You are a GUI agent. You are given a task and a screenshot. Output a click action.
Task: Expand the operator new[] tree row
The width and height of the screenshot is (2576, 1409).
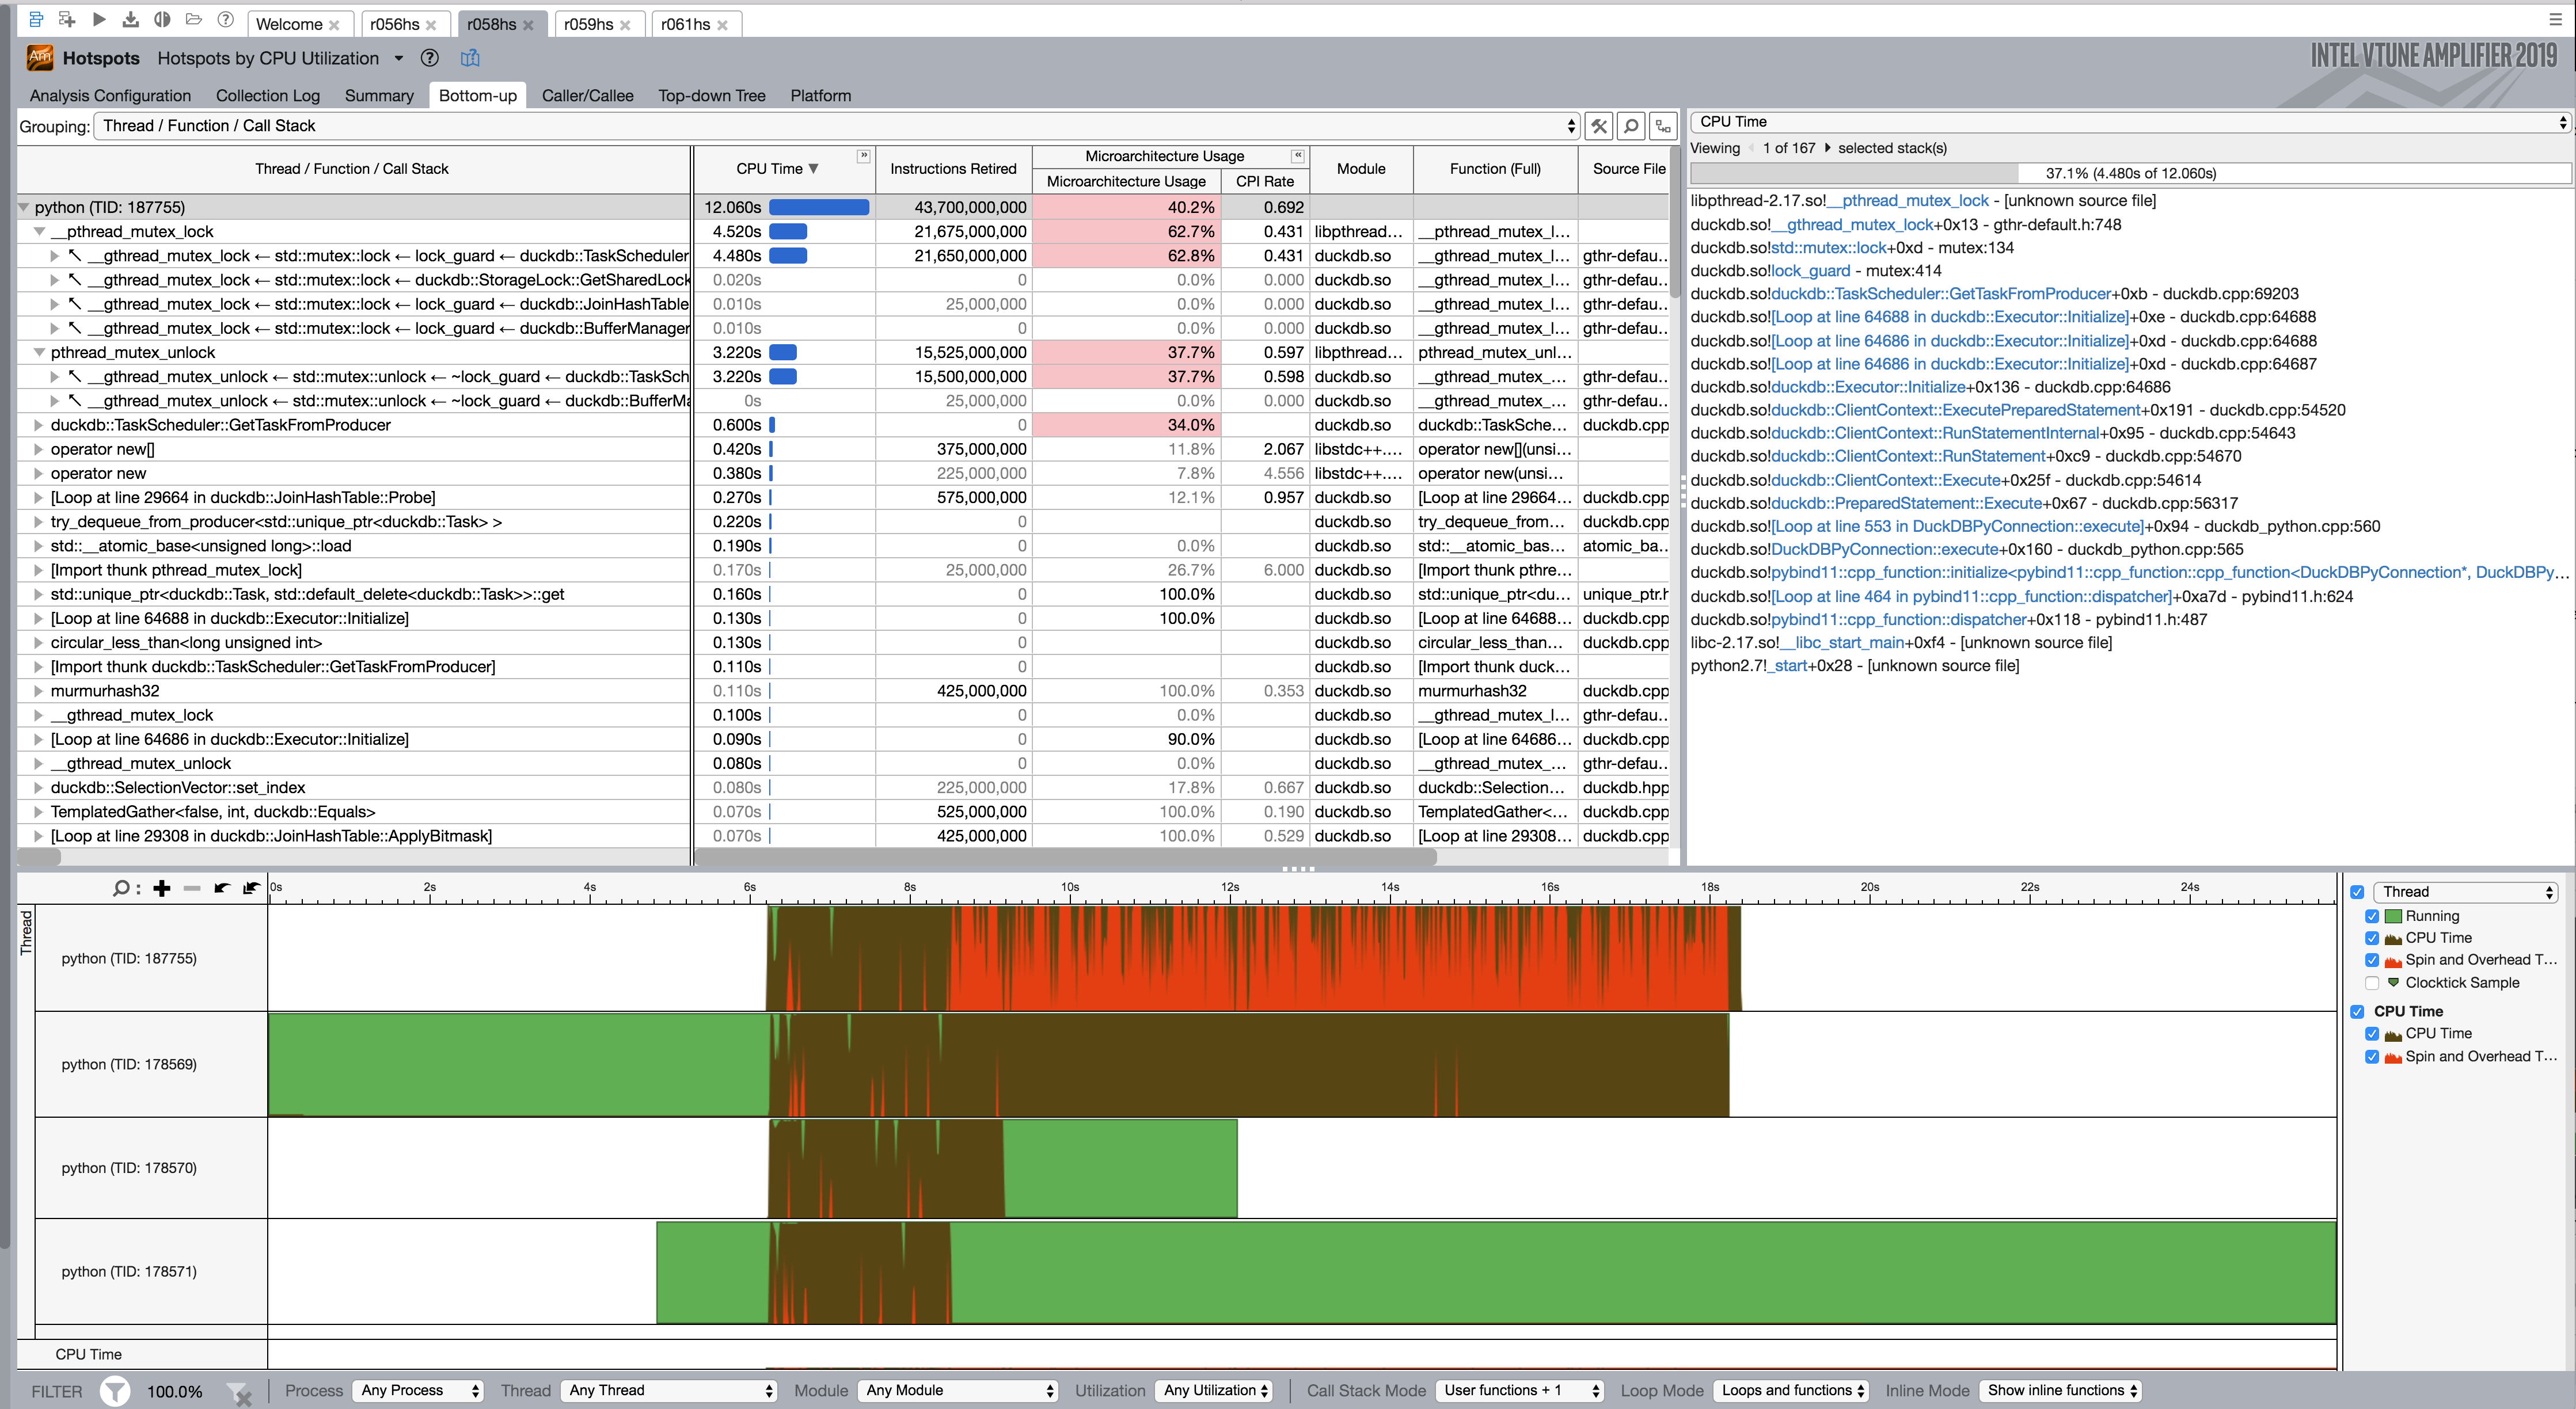pyautogui.click(x=39, y=450)
